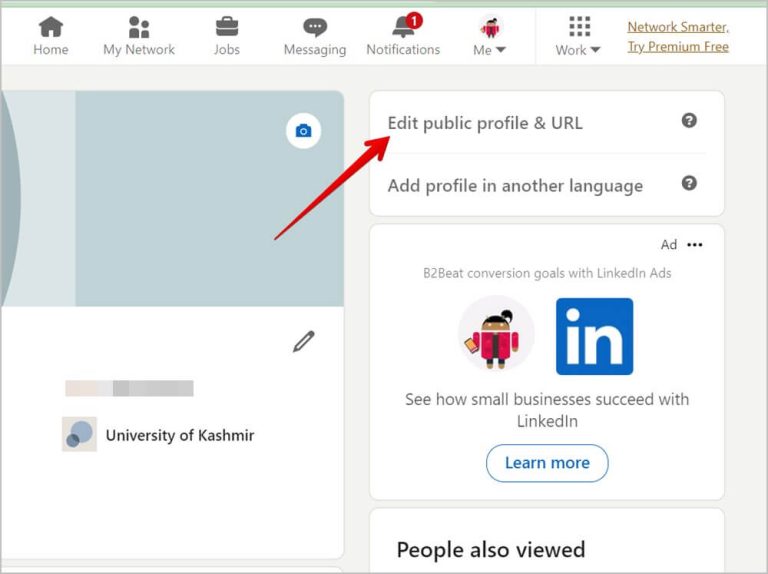Viewport: 768px width, 574px height.
Task: Open the Messaging chat bubble icon
Action: click(315, 27)
